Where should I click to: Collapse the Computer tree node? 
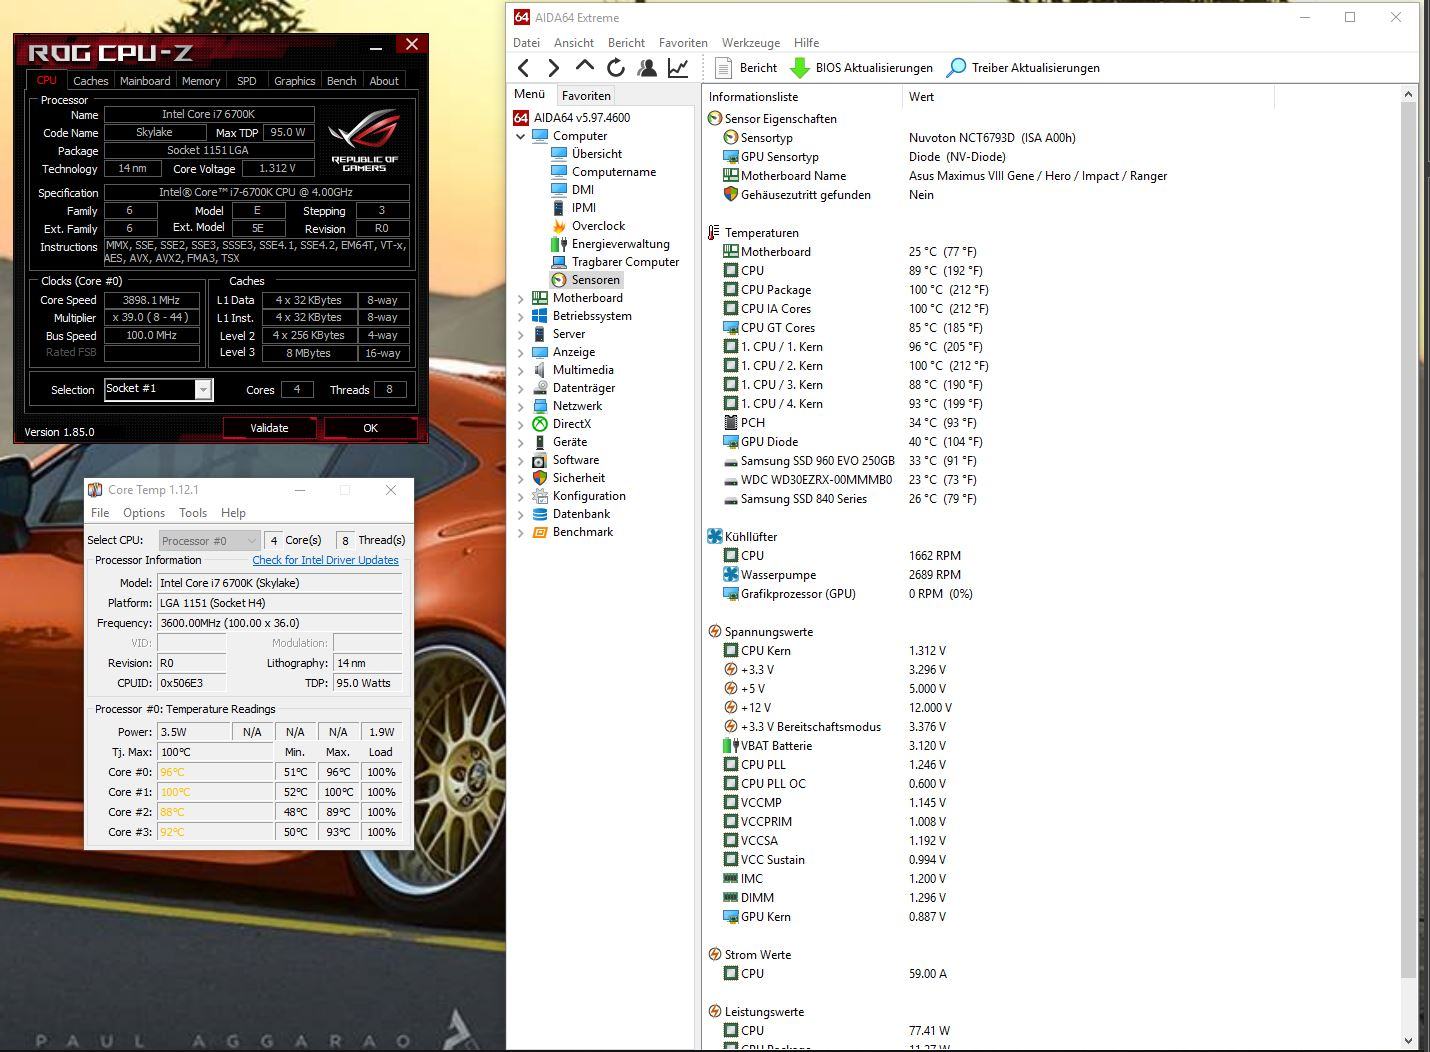tap(521, 136)
